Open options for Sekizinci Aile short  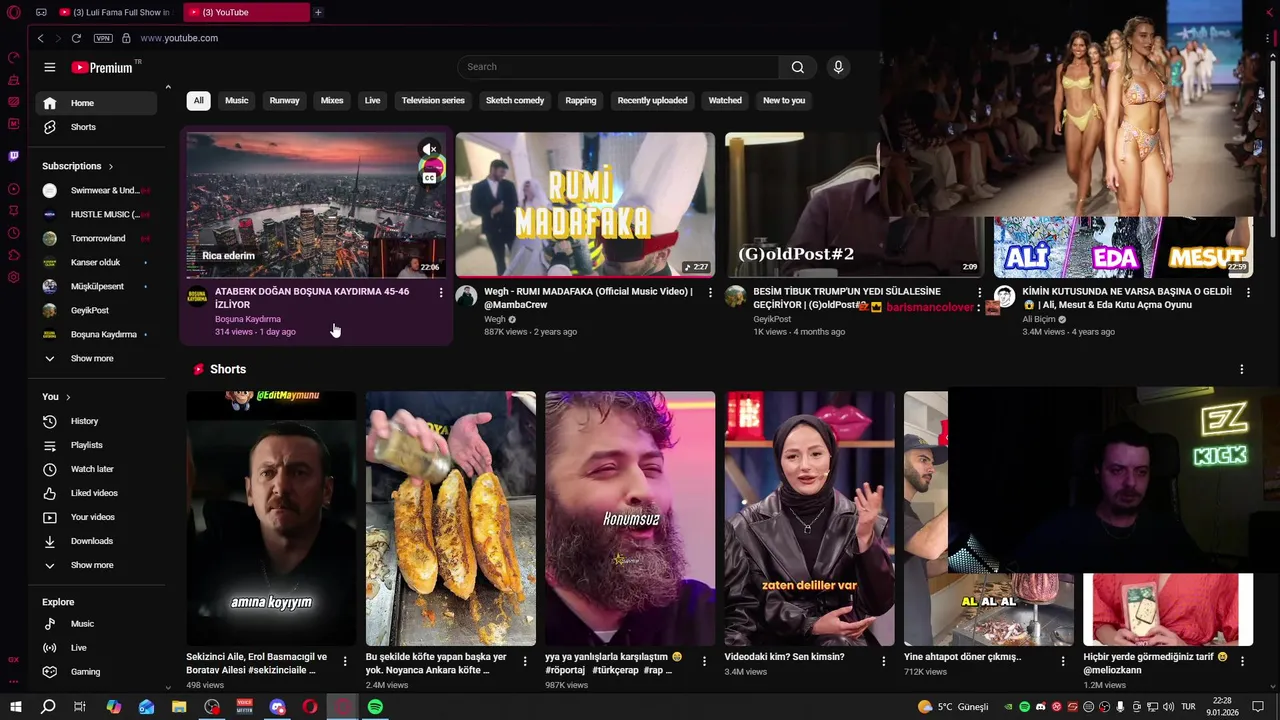[345, 661]
